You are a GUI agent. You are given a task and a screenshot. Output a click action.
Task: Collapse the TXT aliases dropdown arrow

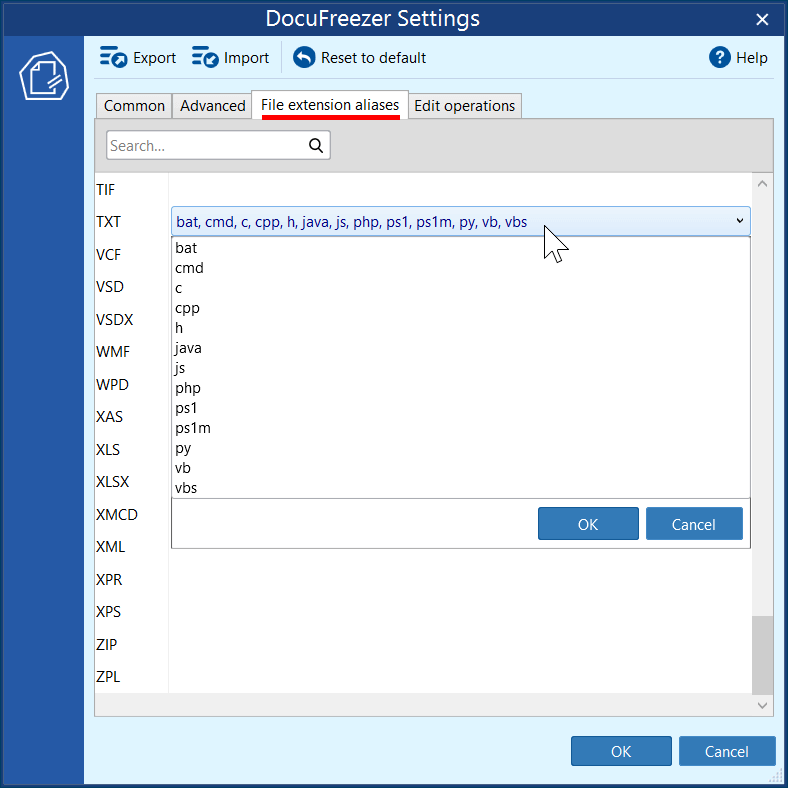pos(739,221)
